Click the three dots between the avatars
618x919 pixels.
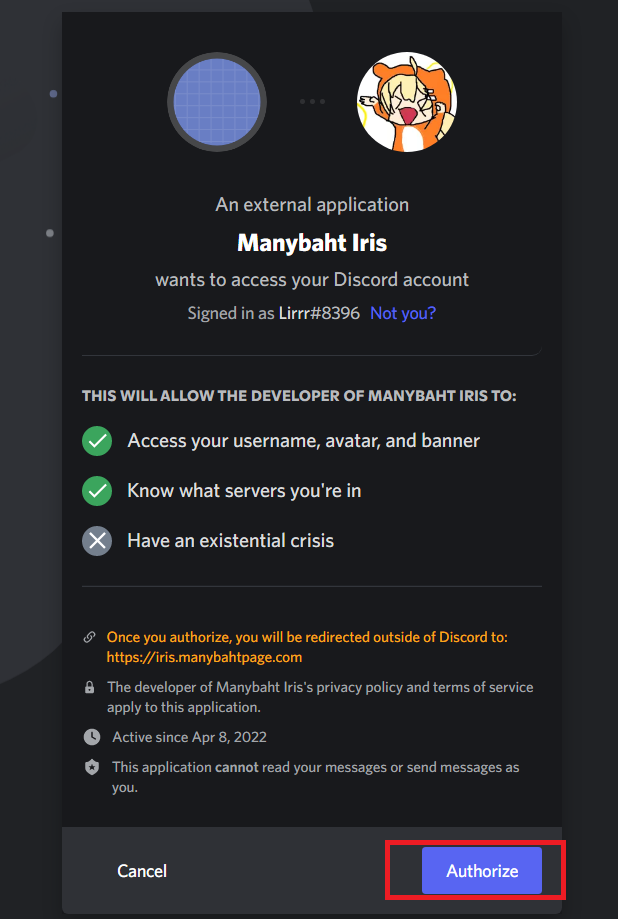pyautogui.click(x=312, y=101)
